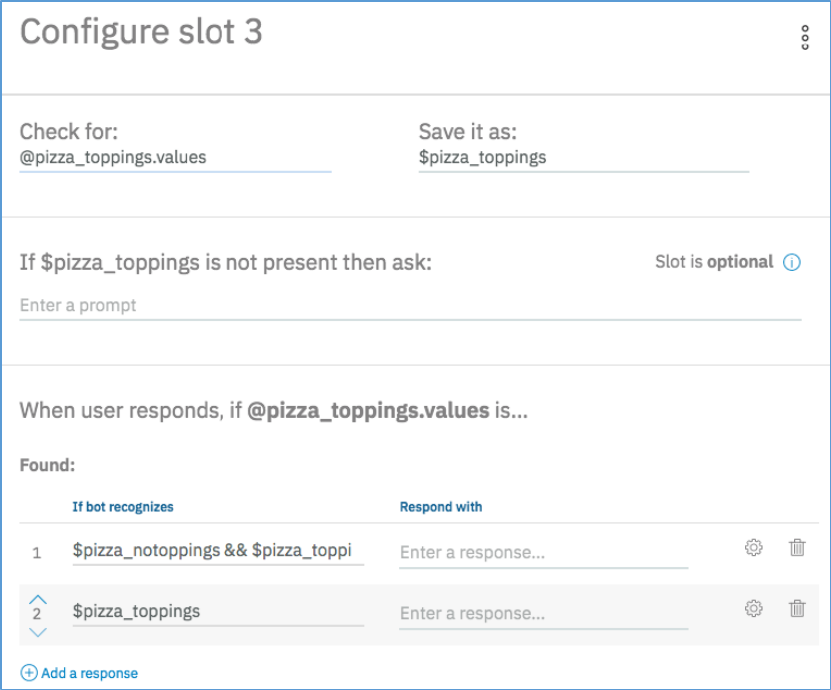Click the response field for row 1
Viewport: 831px width, 690px height.
(543, 553)
